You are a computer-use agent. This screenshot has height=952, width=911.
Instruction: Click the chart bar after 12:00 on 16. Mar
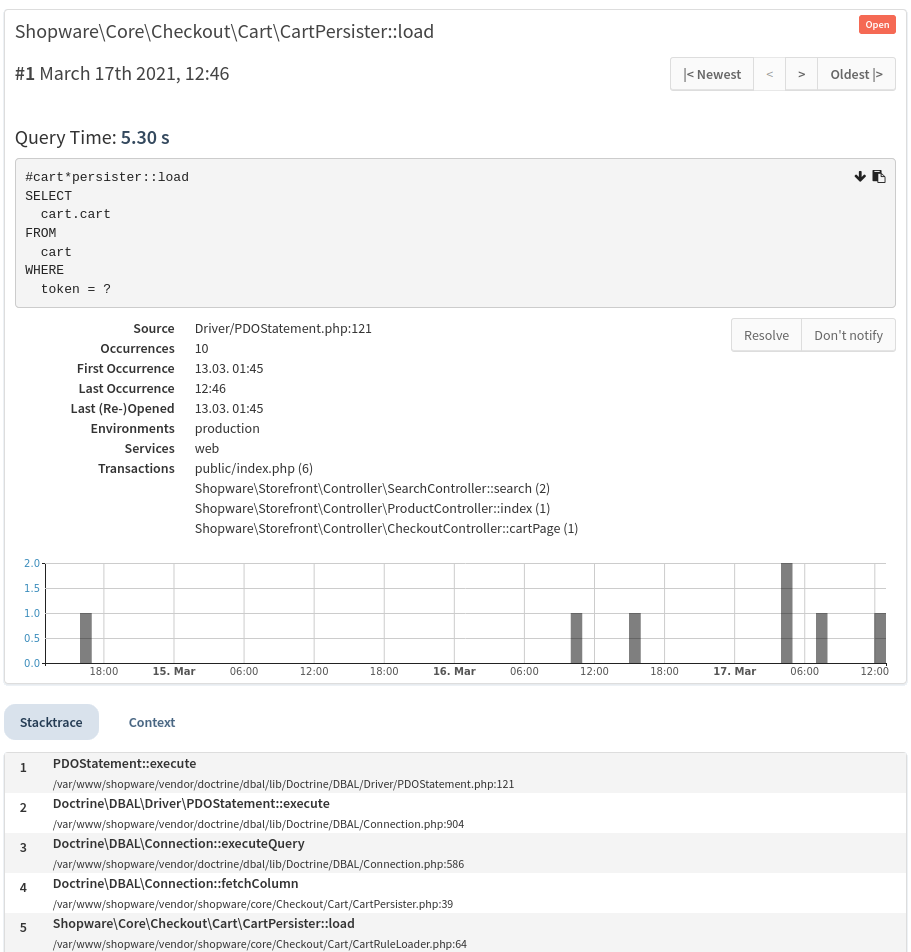tap(635, 638)
